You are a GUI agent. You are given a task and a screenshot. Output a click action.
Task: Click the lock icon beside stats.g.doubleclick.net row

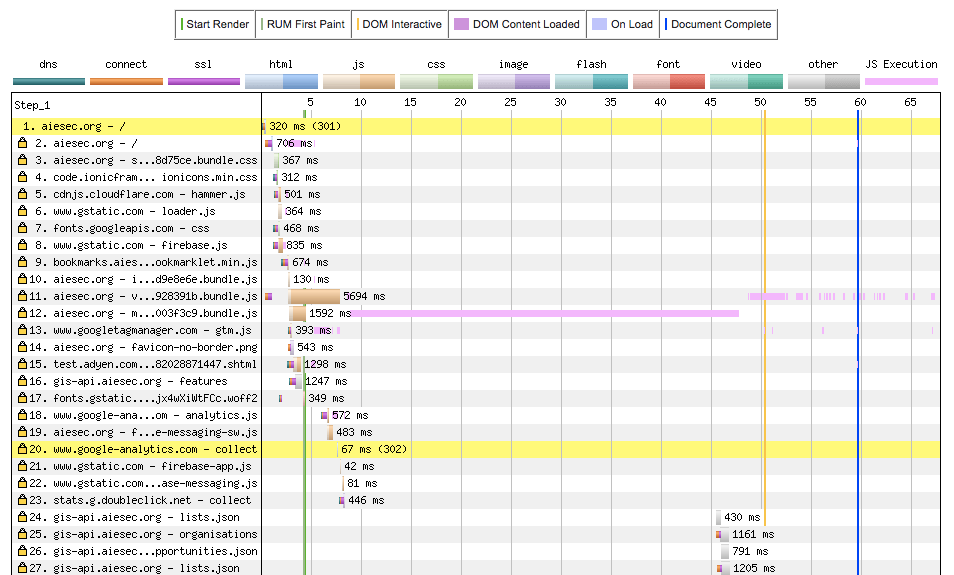[x=23, y=500]
